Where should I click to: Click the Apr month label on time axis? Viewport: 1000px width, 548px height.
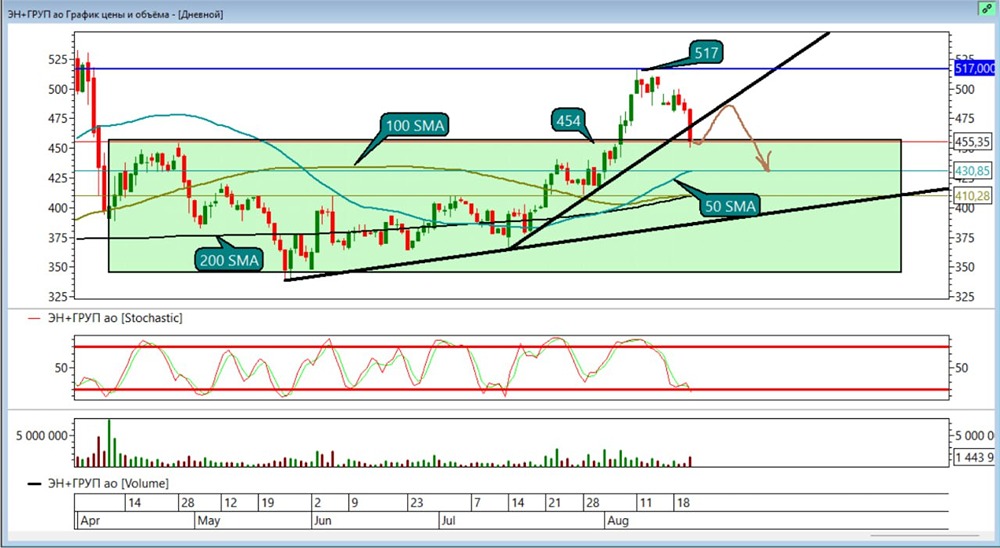pyautogui.click(x=90, y=521)
